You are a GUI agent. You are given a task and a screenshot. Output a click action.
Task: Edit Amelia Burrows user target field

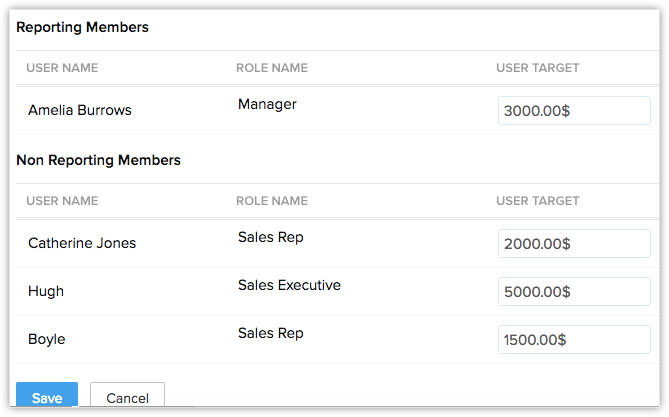574,111
